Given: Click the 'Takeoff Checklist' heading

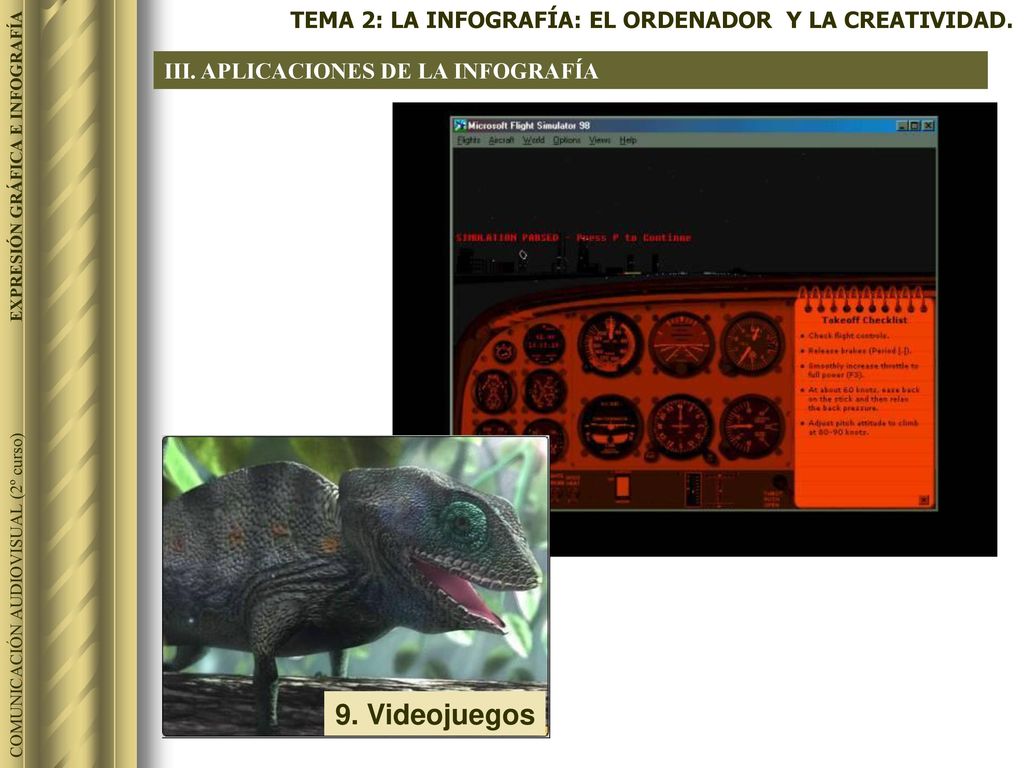Looking at the screenshot, I should [864, 320].
